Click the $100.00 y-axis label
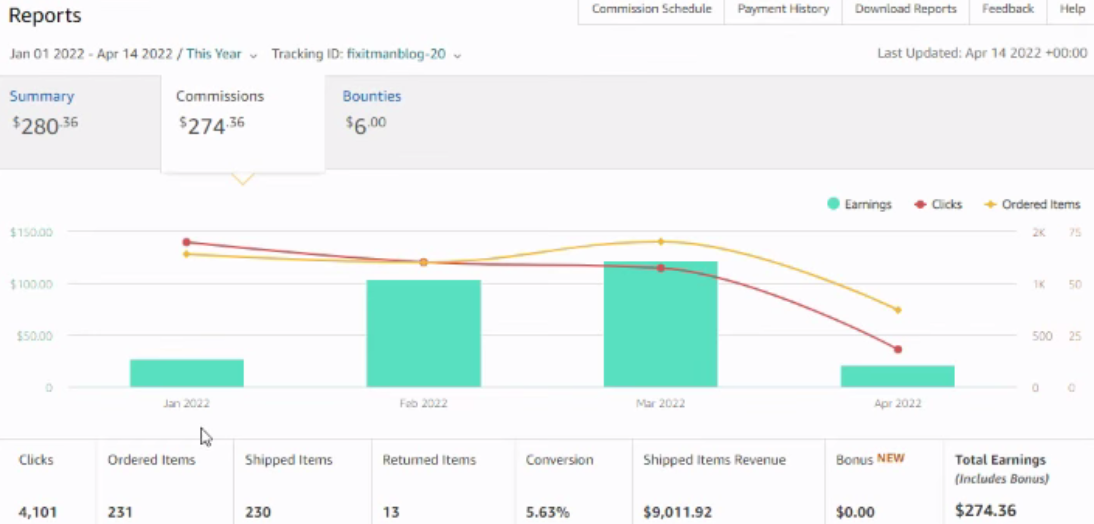The height and width of the screenshot is (524, 1094). point(31,284)
